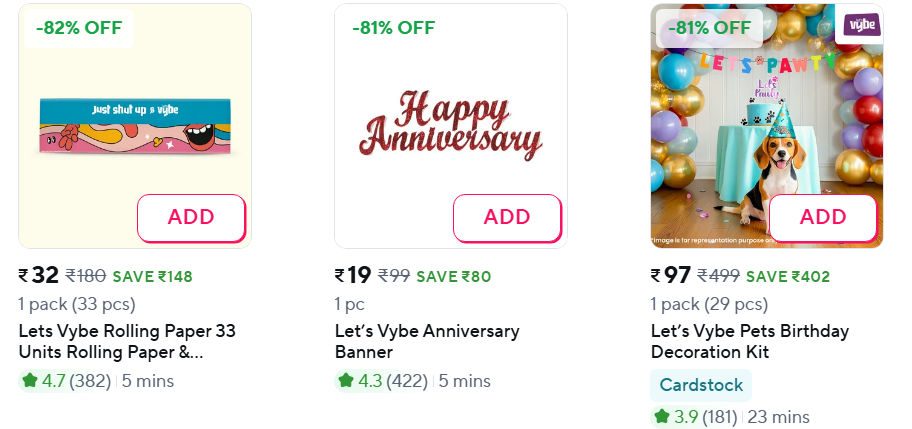The image size is (912, 429).
Task: Add Pets Birthday Decoration Kit to cart
Action: (x=823, y=217)
